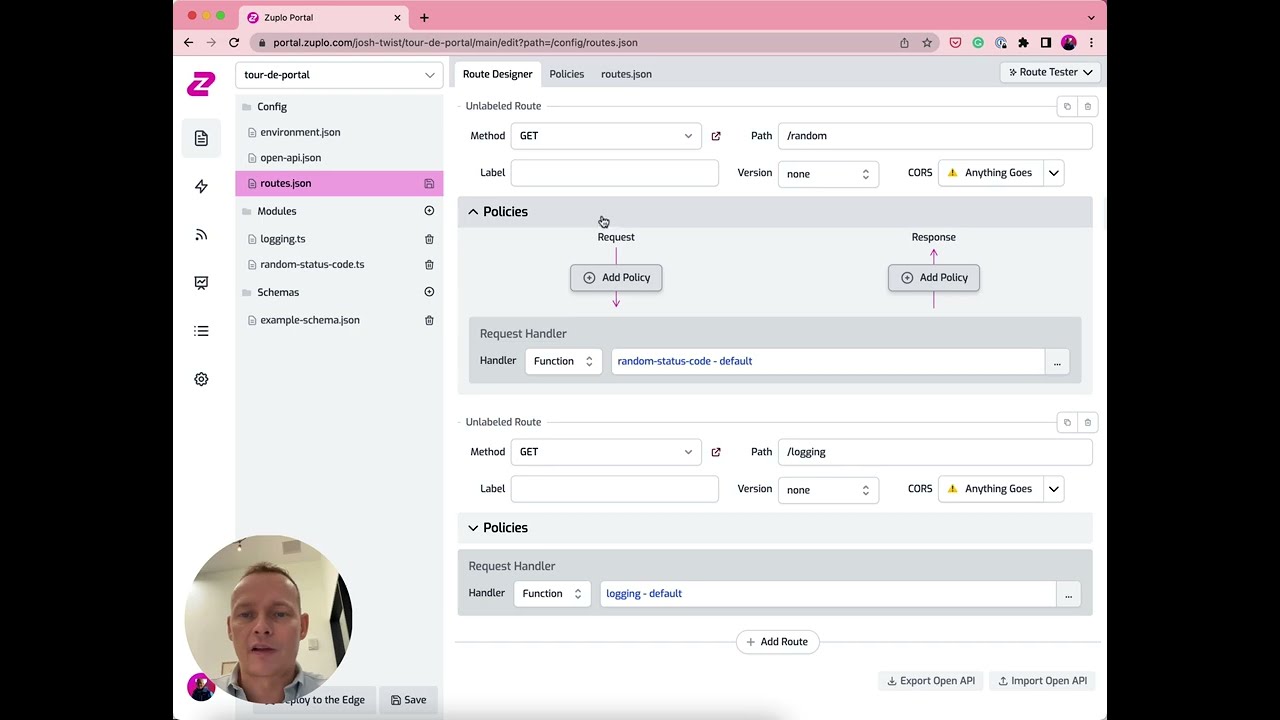Open the tour-de-portal project dropdown
Viewport: 1280px width, 720px height.
339,75
